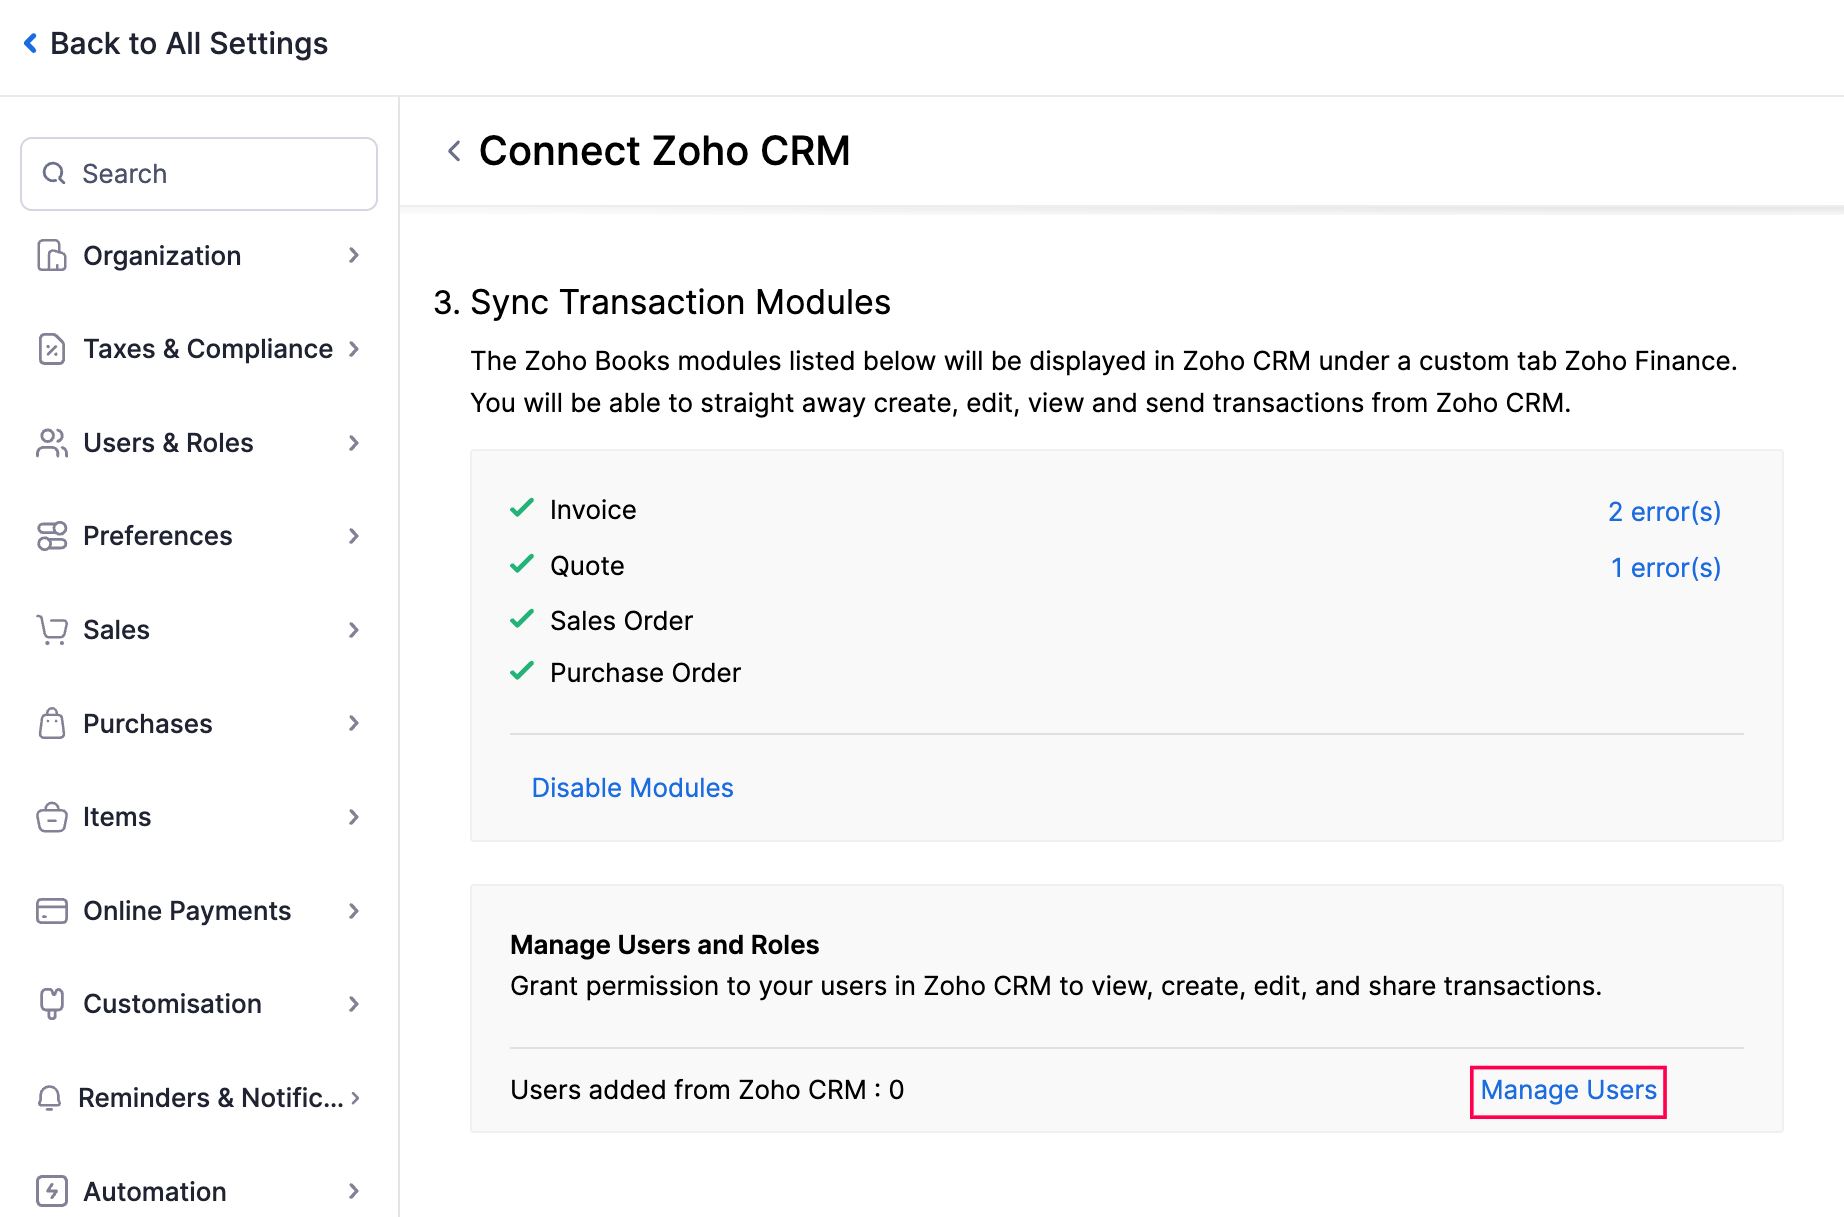The width and height of the screenshot is (1844, 1217).
Task: Toggle the Invoice module checkmark
Action: [x=521, y=509]
